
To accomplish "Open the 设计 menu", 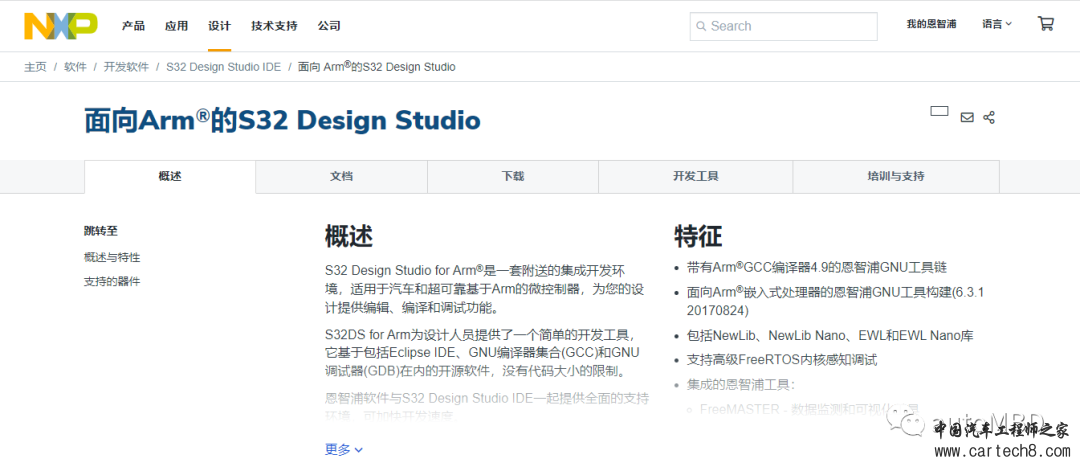I will pyautogui.click(x=220, y=26).
